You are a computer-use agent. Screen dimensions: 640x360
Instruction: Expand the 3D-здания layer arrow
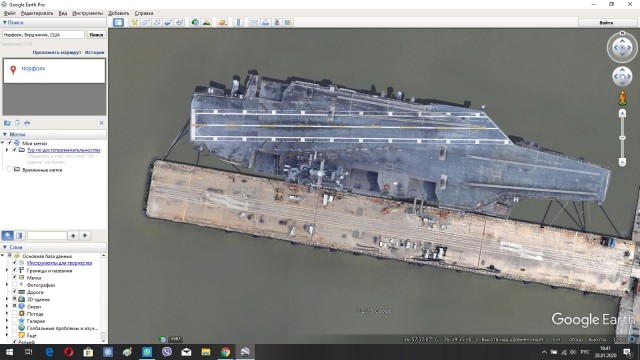click(7, 299)
